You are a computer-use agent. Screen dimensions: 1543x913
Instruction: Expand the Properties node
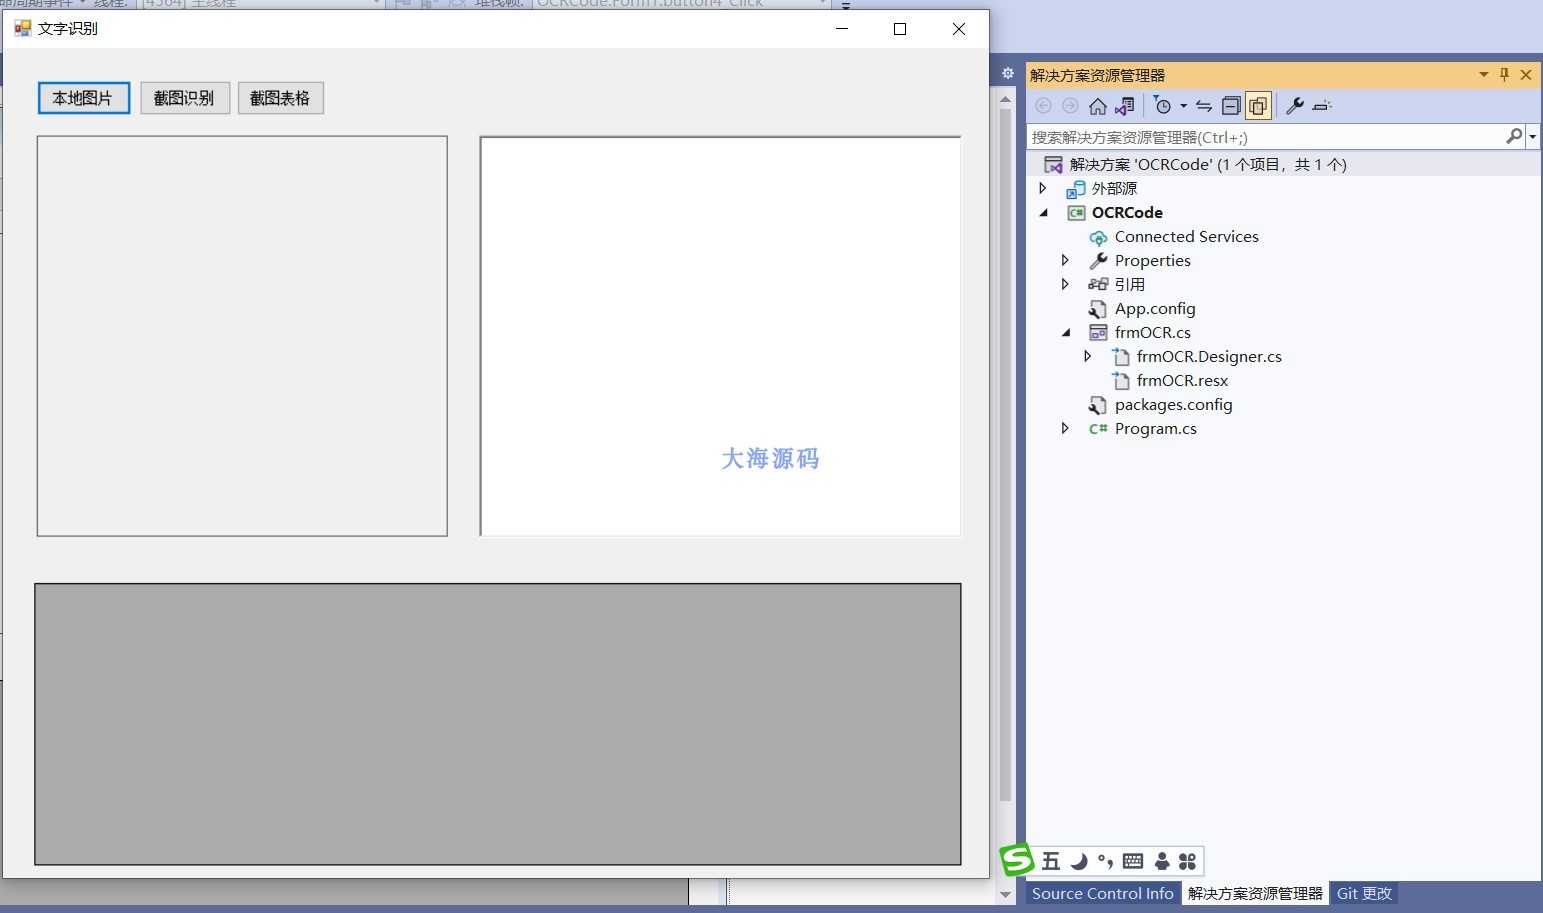(x=1065, y=260)
